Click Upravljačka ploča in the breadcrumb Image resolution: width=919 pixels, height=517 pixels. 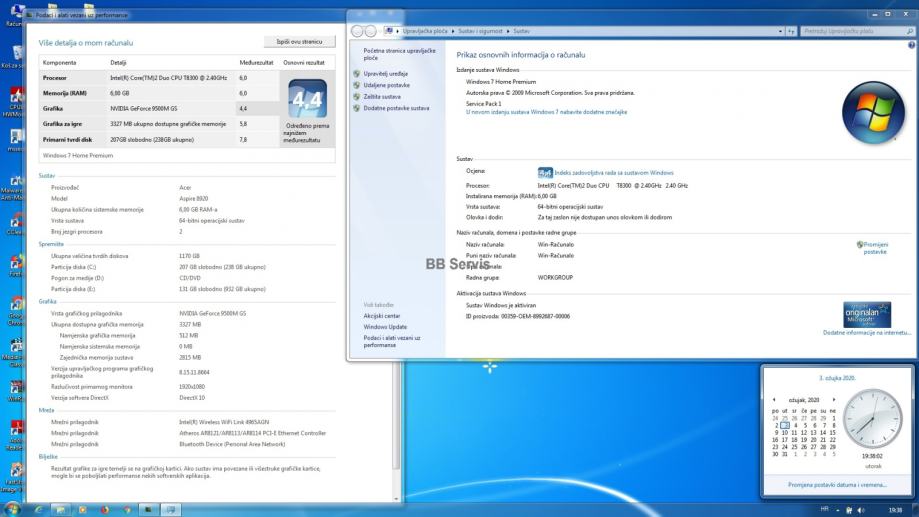point(423,31)
